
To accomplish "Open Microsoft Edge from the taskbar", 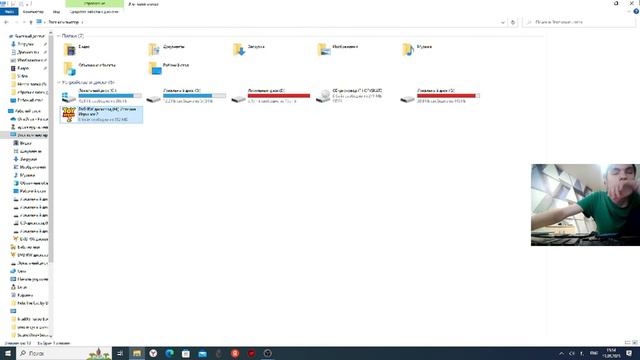I will 169,353.
